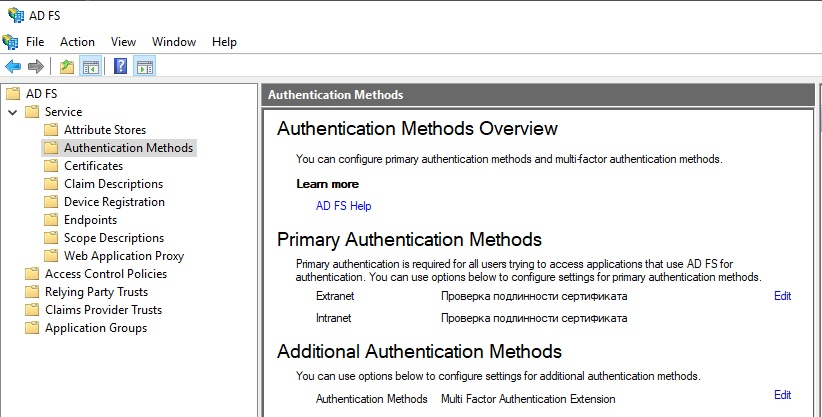Toggle the Show/Hide Action Pane button

click(144, 67)
